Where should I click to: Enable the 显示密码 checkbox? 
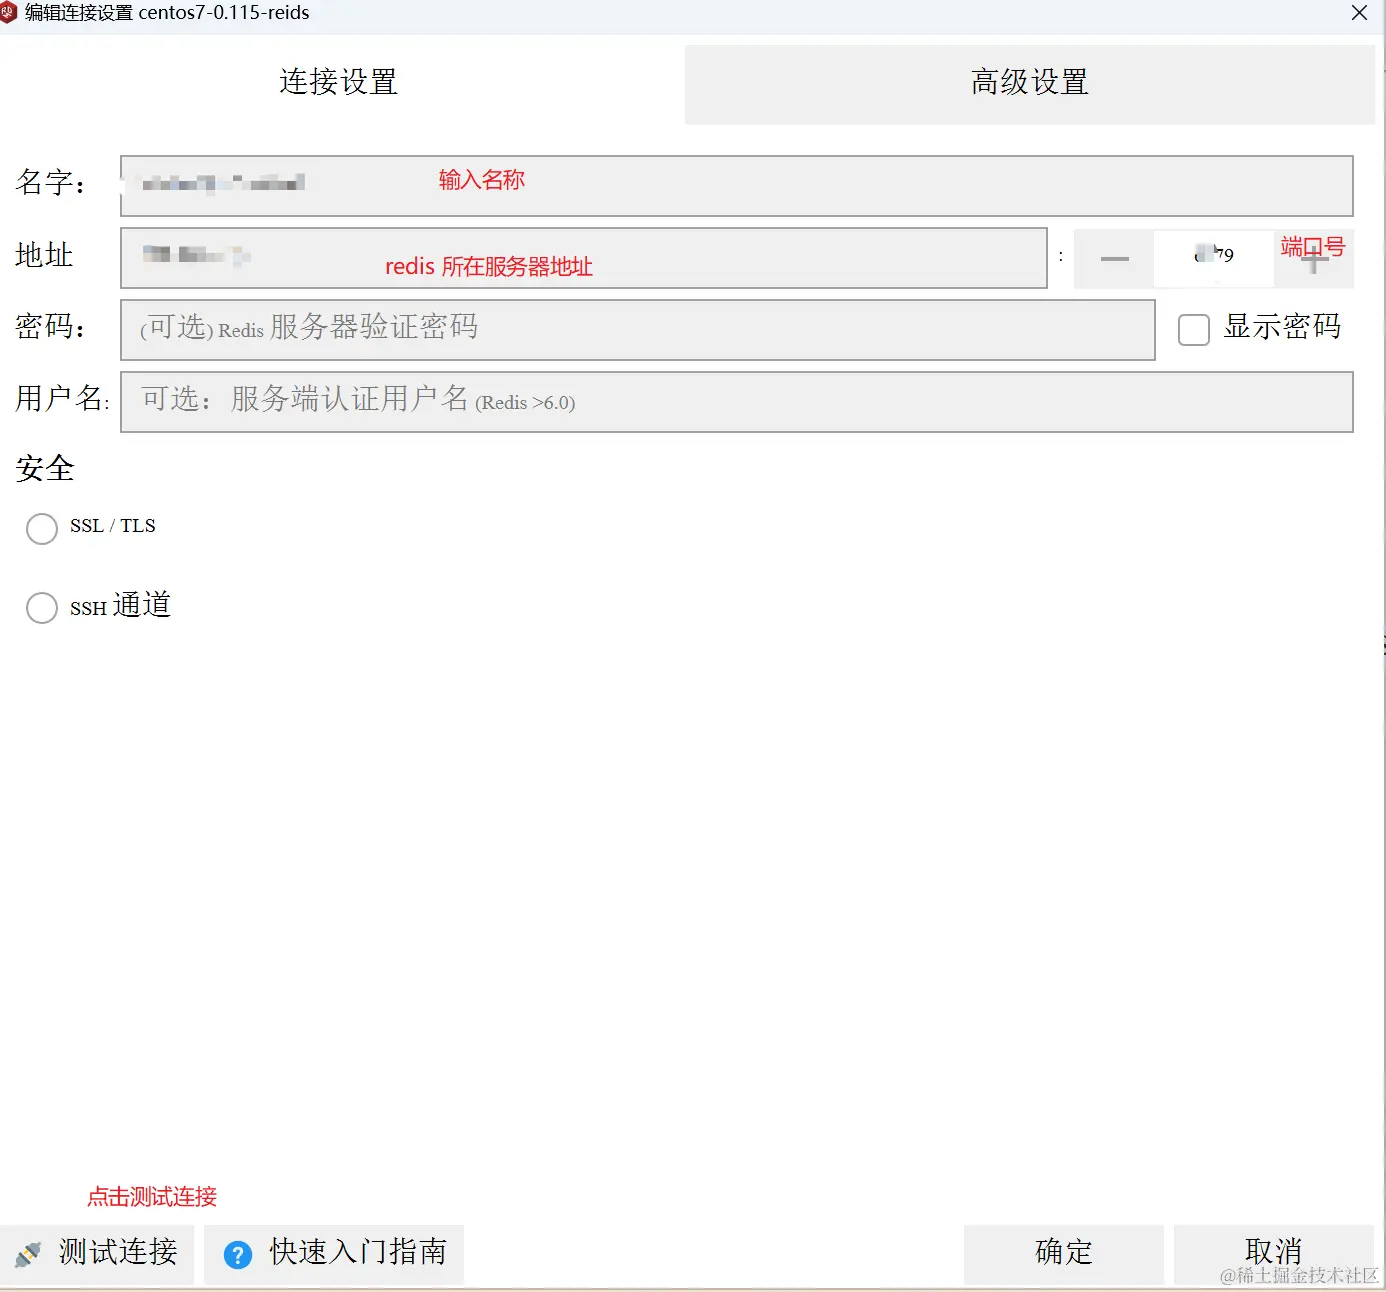[1194, 330]
